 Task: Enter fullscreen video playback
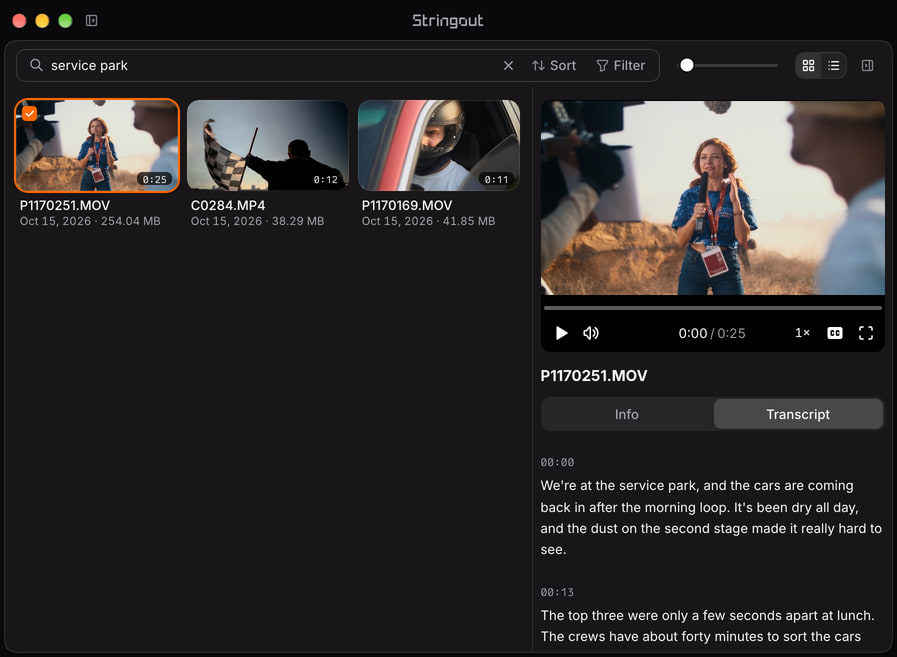[x=866, y=333]
